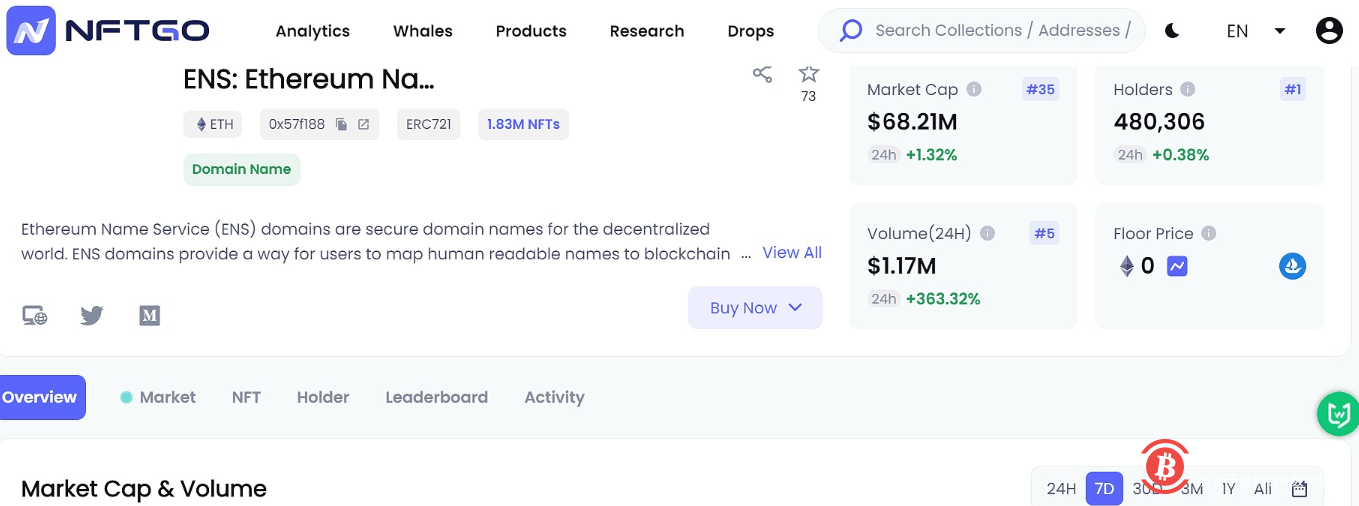This screenshot has width=1359, height=506.
Task: Click the share icon beside collection title
Action: (x=762, y=74)
